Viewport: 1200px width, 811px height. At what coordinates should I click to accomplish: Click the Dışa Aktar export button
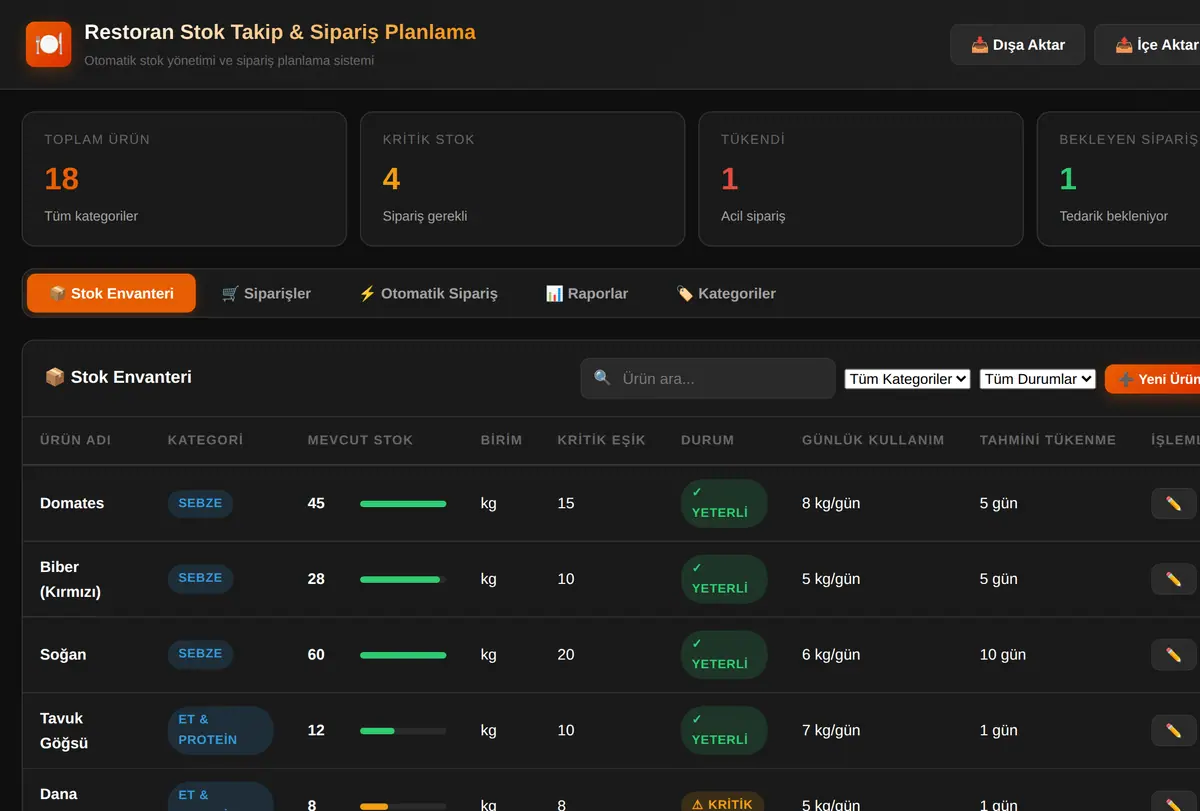1018,45
